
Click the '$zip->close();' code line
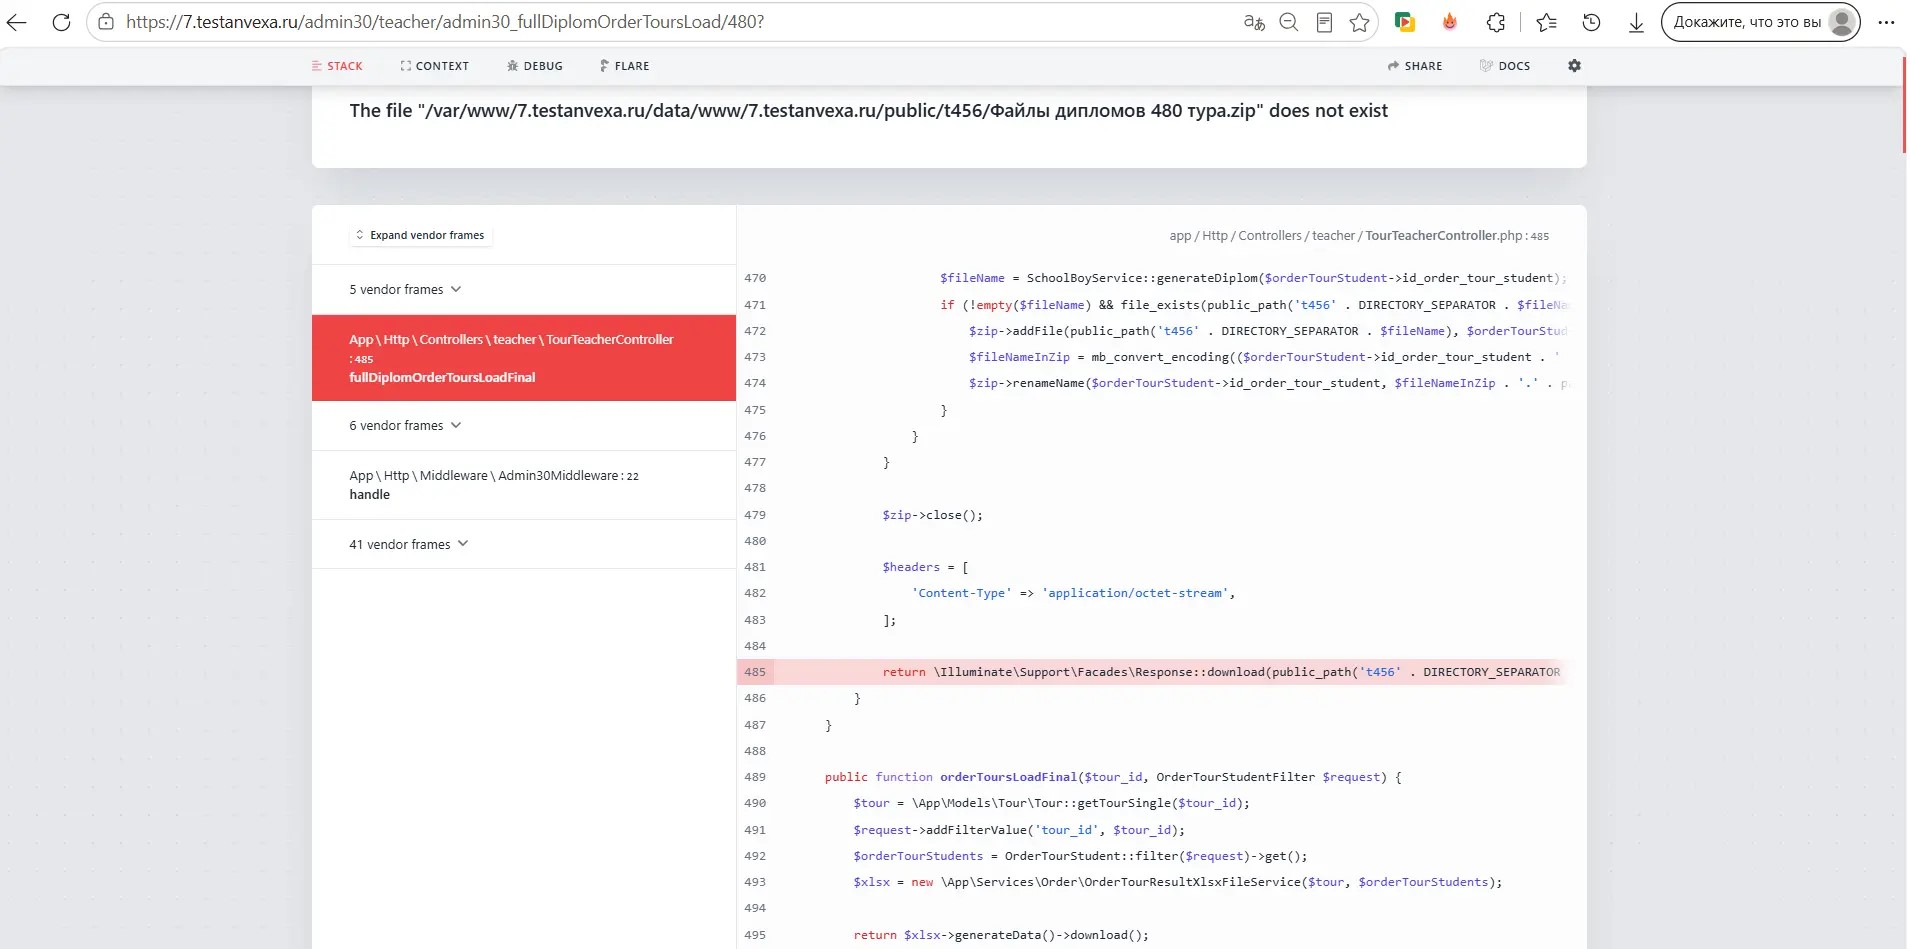pos(932,515)
